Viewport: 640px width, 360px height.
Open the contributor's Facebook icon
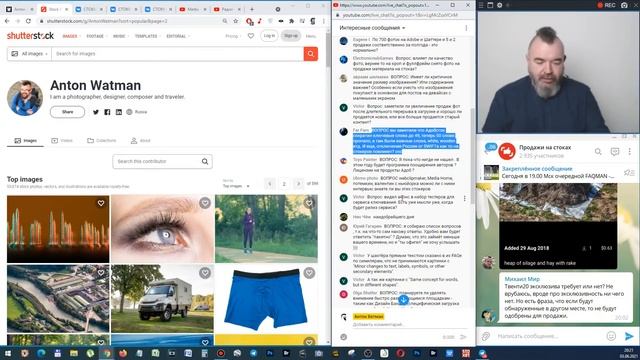tap(107, 112)
